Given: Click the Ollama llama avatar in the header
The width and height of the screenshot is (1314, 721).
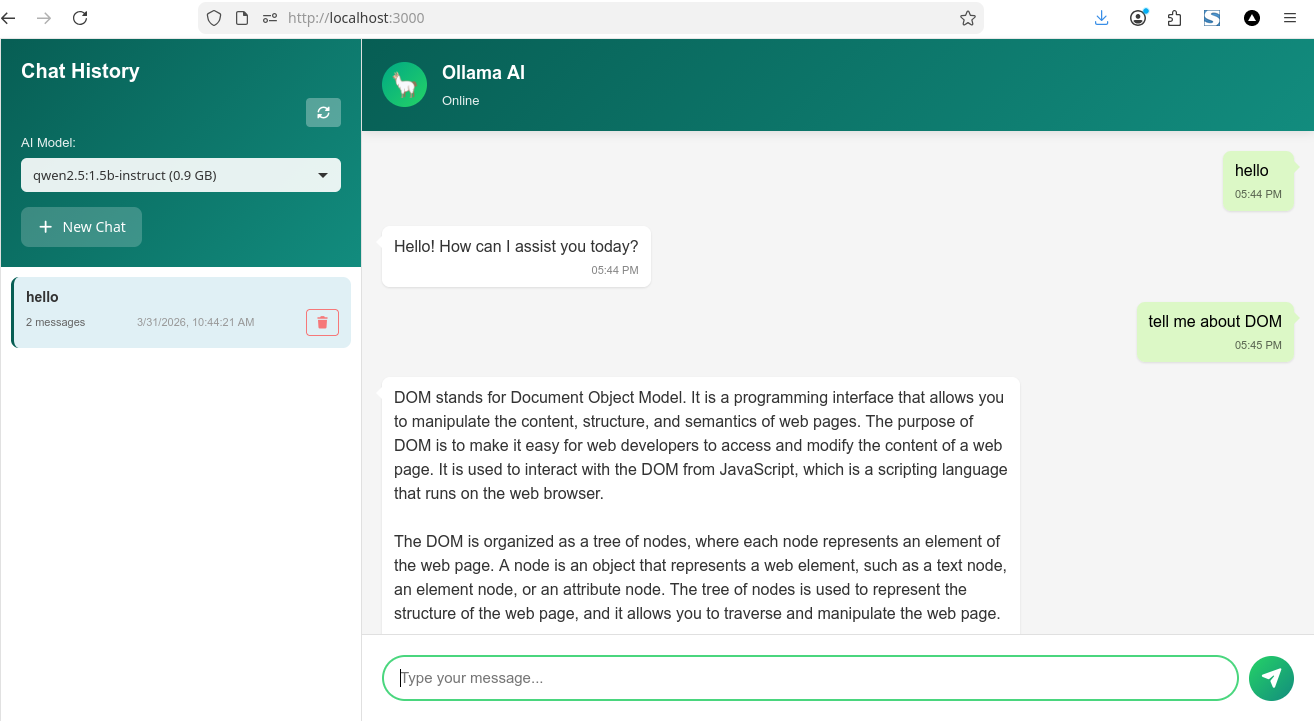Looking at the screenshot, I should [x=404, y=84].
